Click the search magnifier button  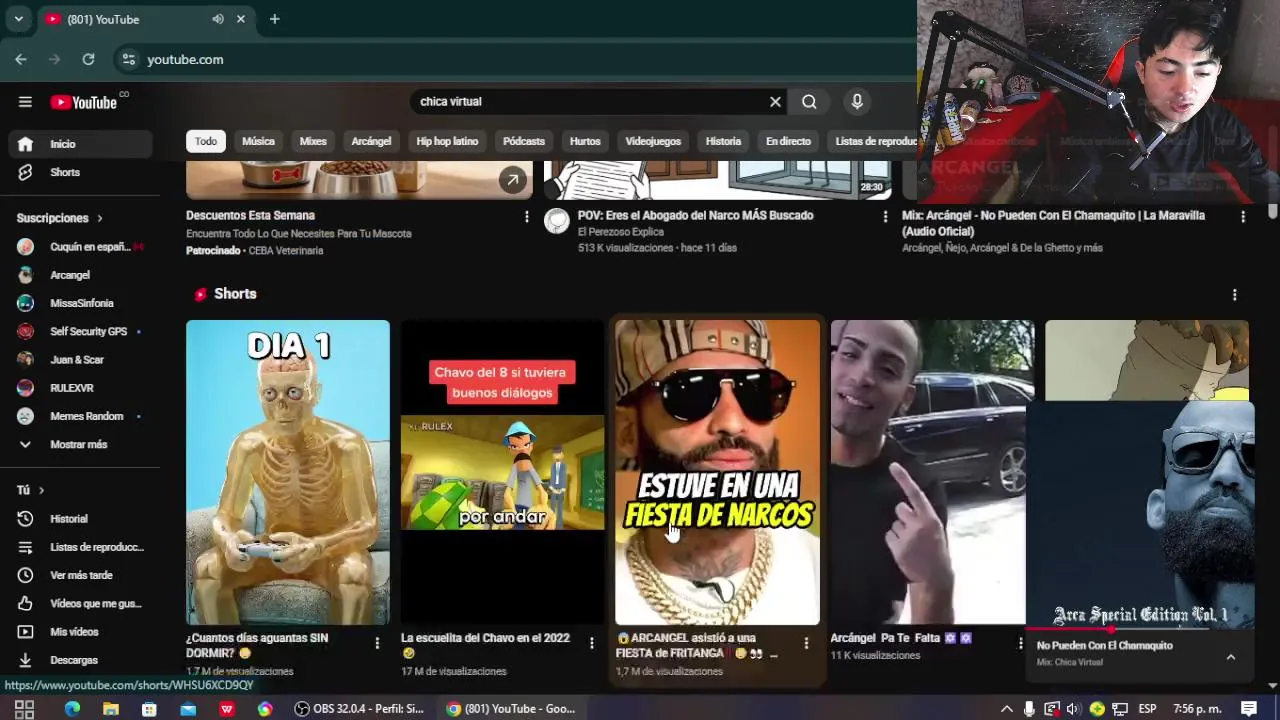click(809, 101)
